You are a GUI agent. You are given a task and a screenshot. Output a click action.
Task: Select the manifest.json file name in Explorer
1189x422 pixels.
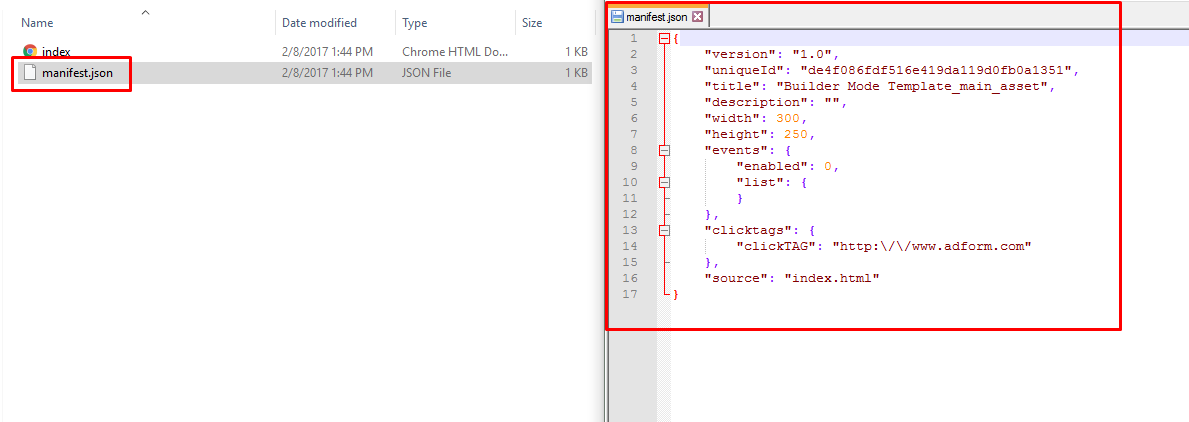pyautogui.click(x=77, y=73)
